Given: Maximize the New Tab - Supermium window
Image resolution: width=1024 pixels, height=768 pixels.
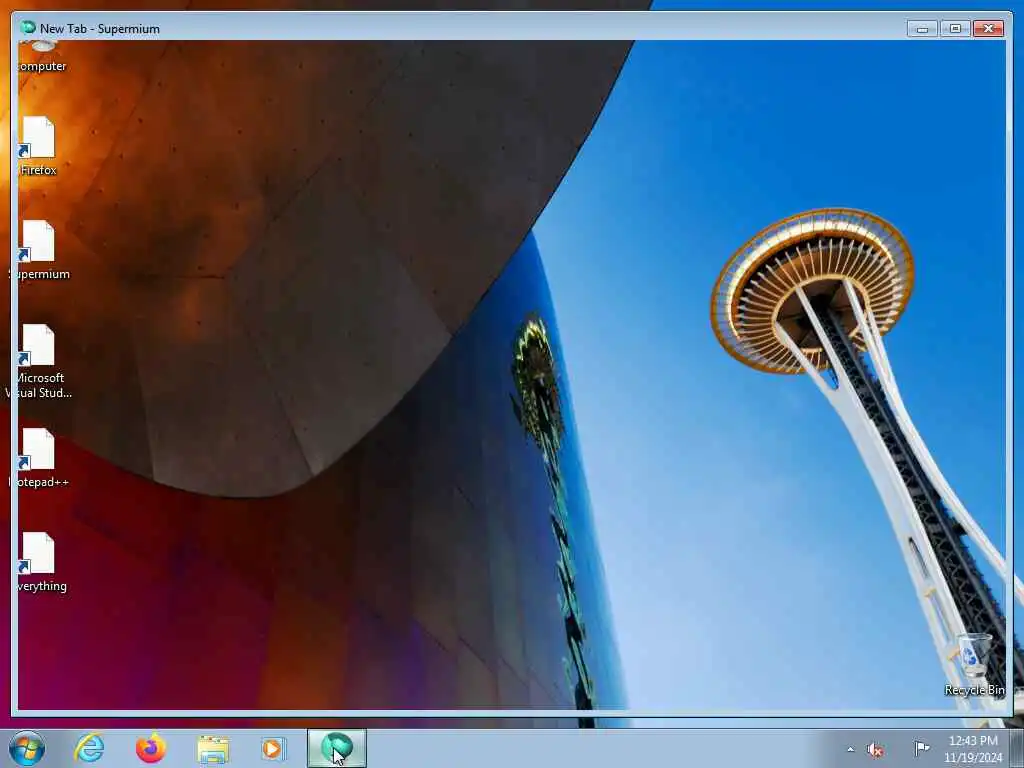Looking at the screenshot, I should point(955,29).
